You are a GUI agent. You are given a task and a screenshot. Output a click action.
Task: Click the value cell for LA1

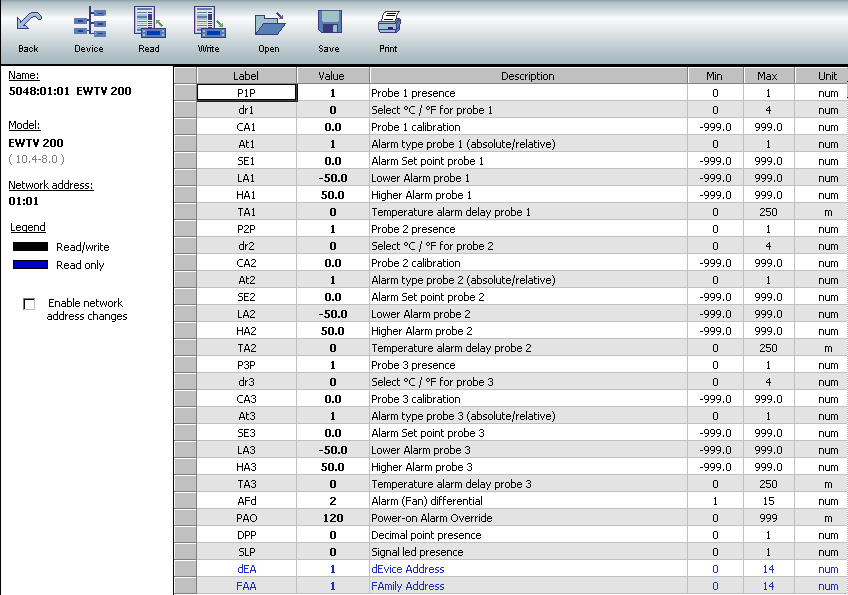tap(333, 178)
